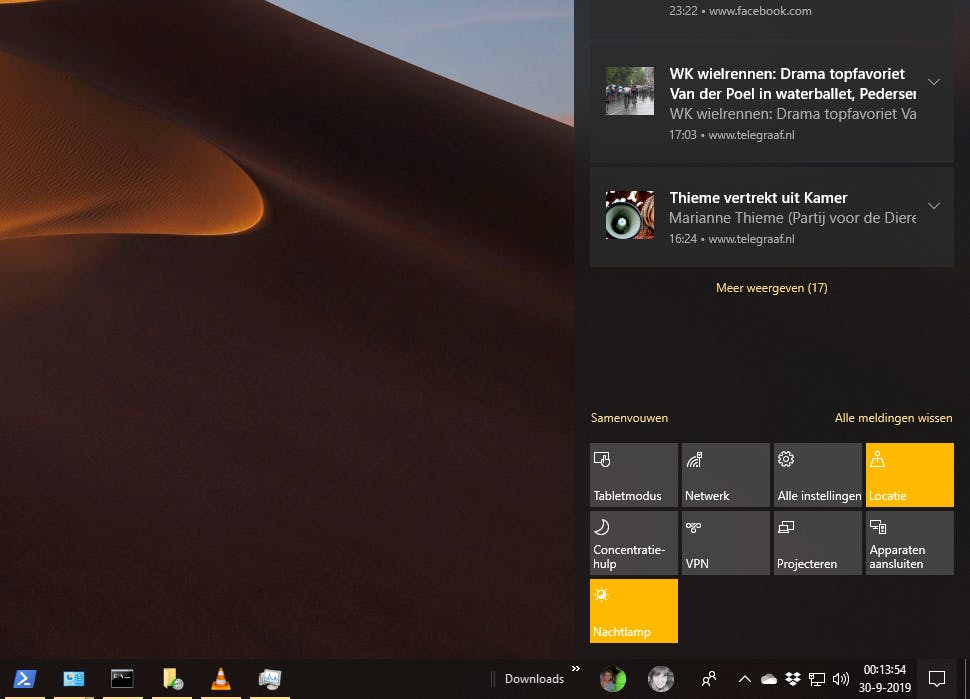Open the Thieme notification megaphone thumbnail
Screen dimensions: 970x699
coord(630,215)
